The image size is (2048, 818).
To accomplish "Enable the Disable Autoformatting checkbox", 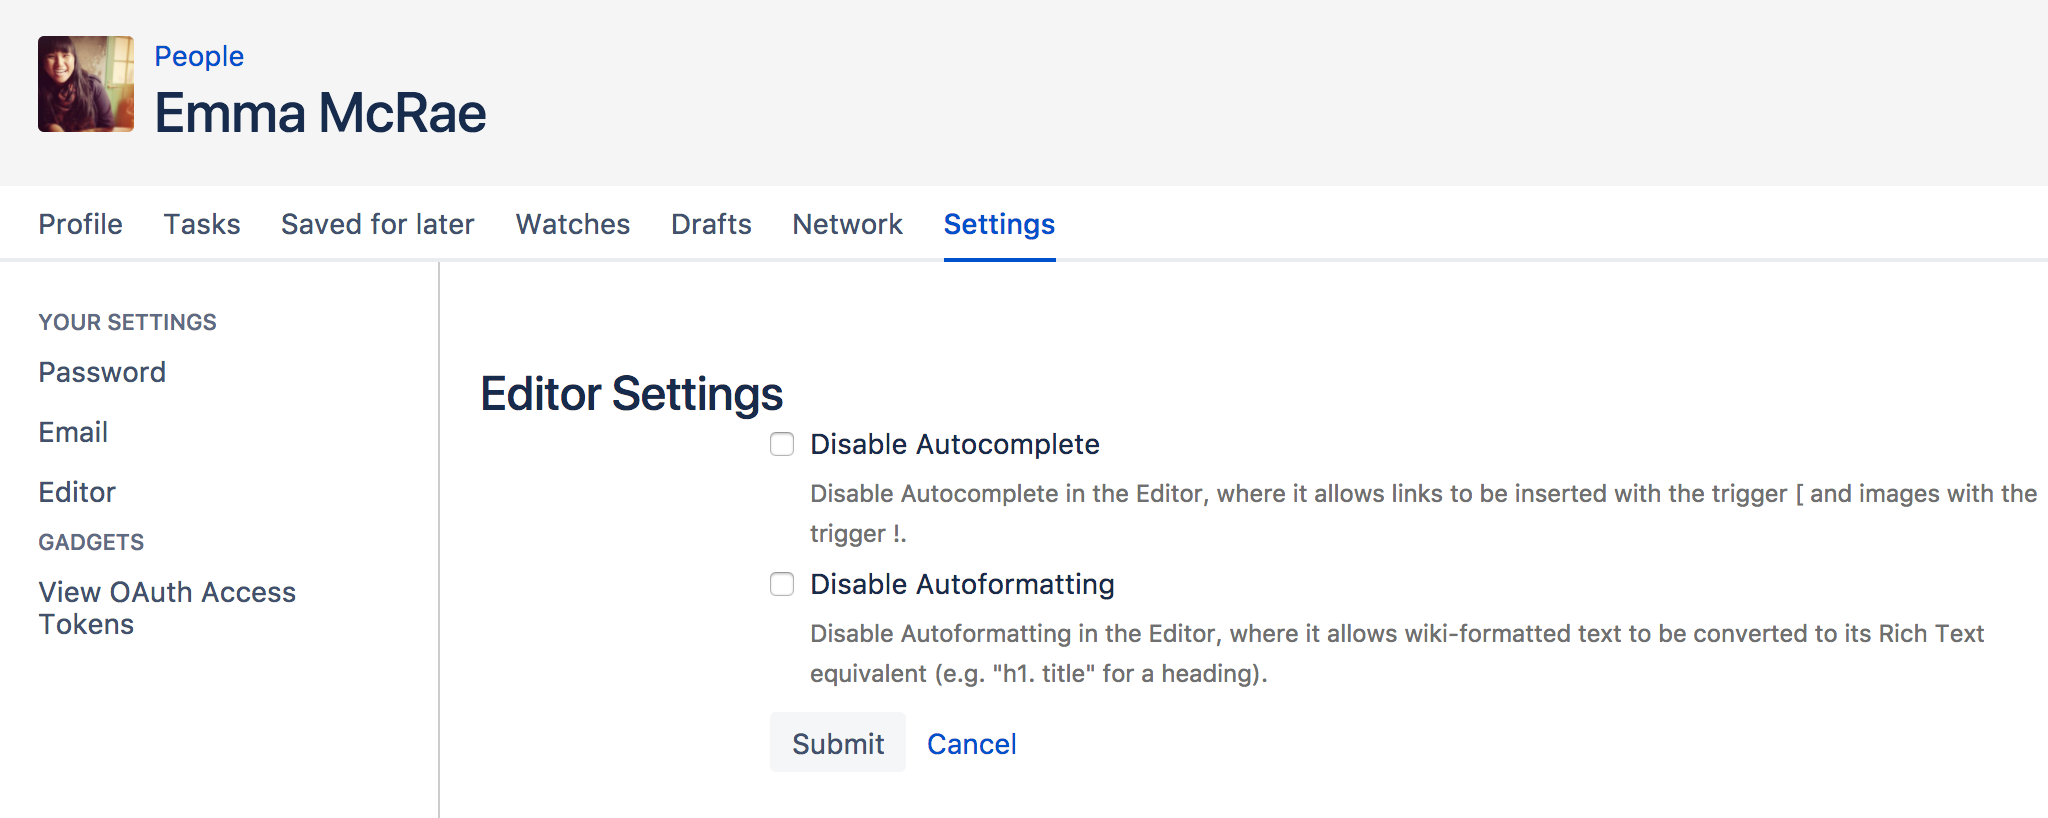I will pyautogui.click(x=782, y=584).
